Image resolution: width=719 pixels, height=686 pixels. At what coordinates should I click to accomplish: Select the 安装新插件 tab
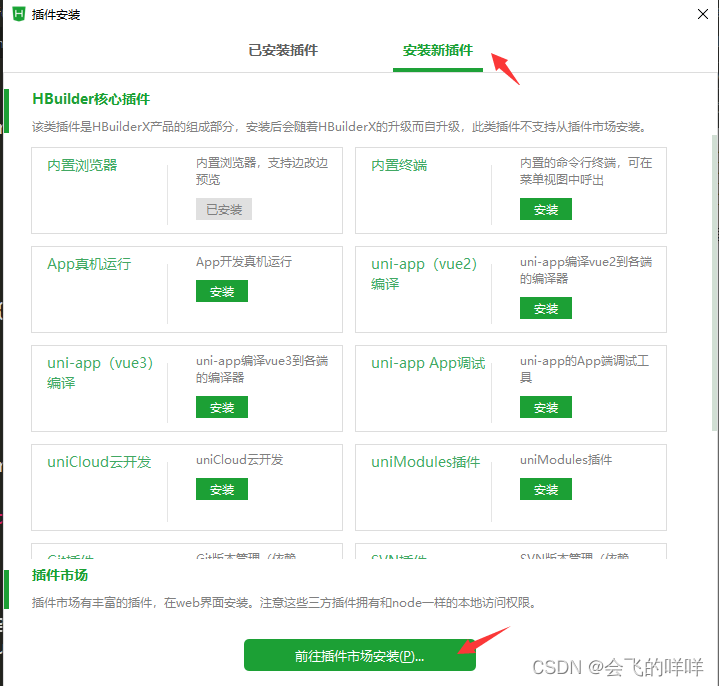coord(437,50)
